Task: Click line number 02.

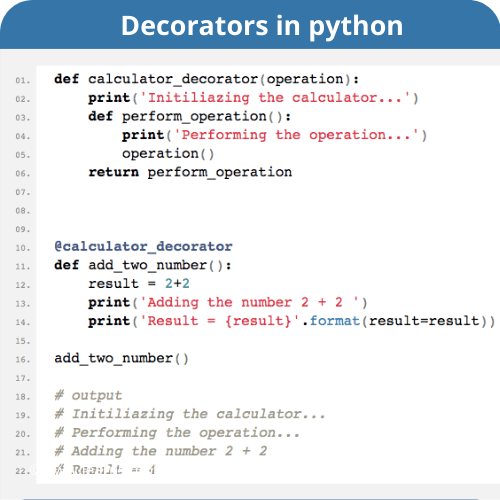Action: 23,99
